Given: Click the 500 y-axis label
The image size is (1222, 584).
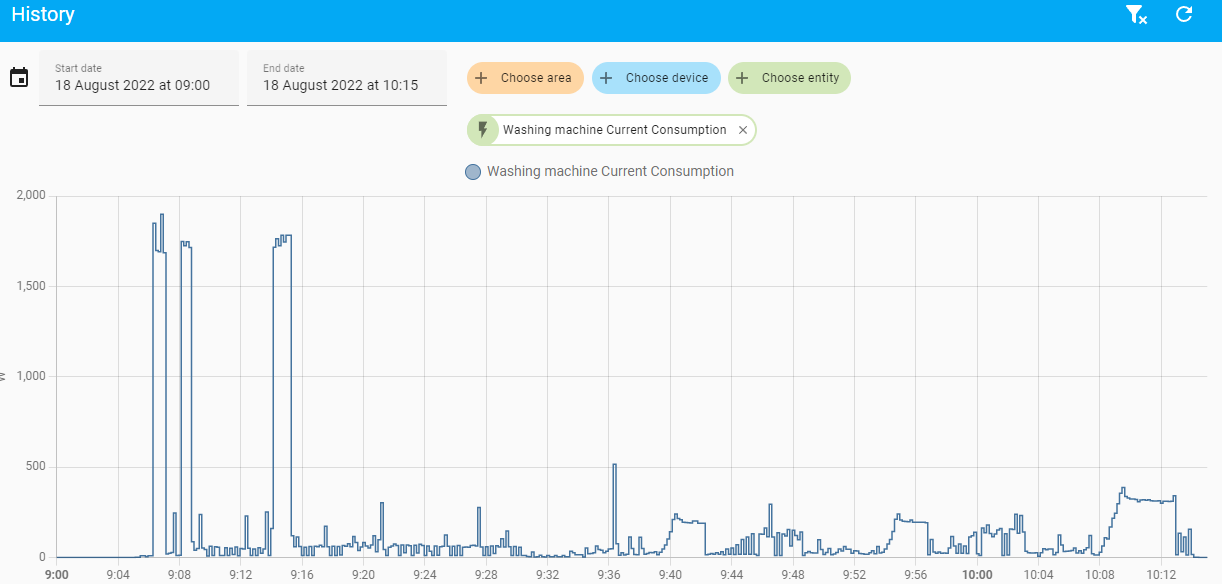Looking at the screenshot, I should click(37, 467).
